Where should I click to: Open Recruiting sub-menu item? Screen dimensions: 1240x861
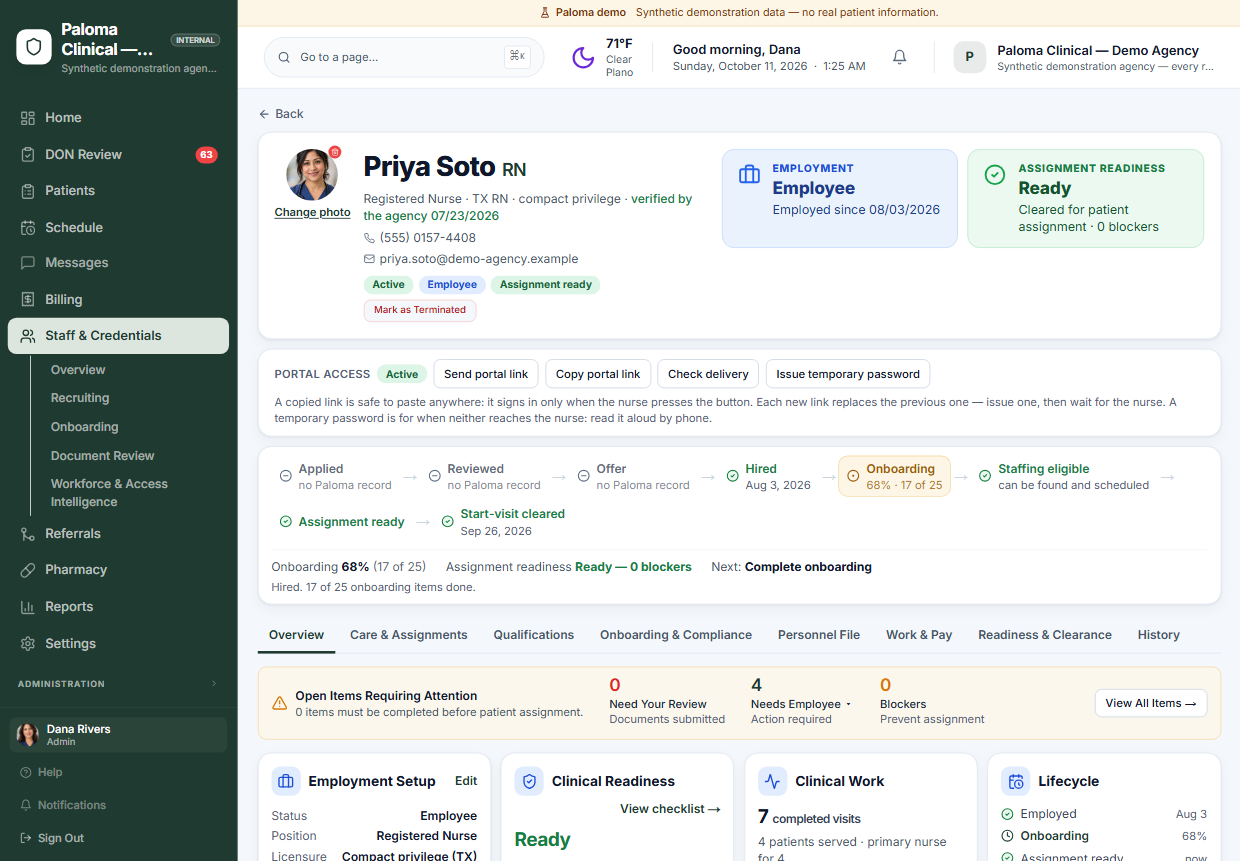(x=80, y=398)
